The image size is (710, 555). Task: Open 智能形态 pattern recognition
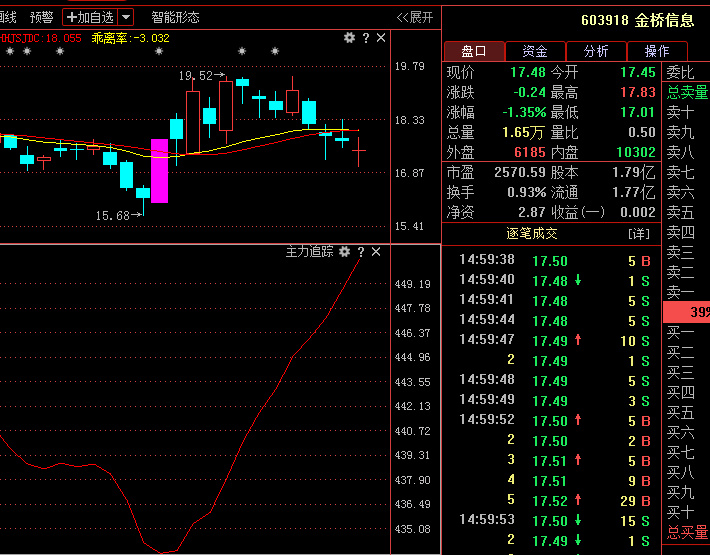(x=175, y=17)
